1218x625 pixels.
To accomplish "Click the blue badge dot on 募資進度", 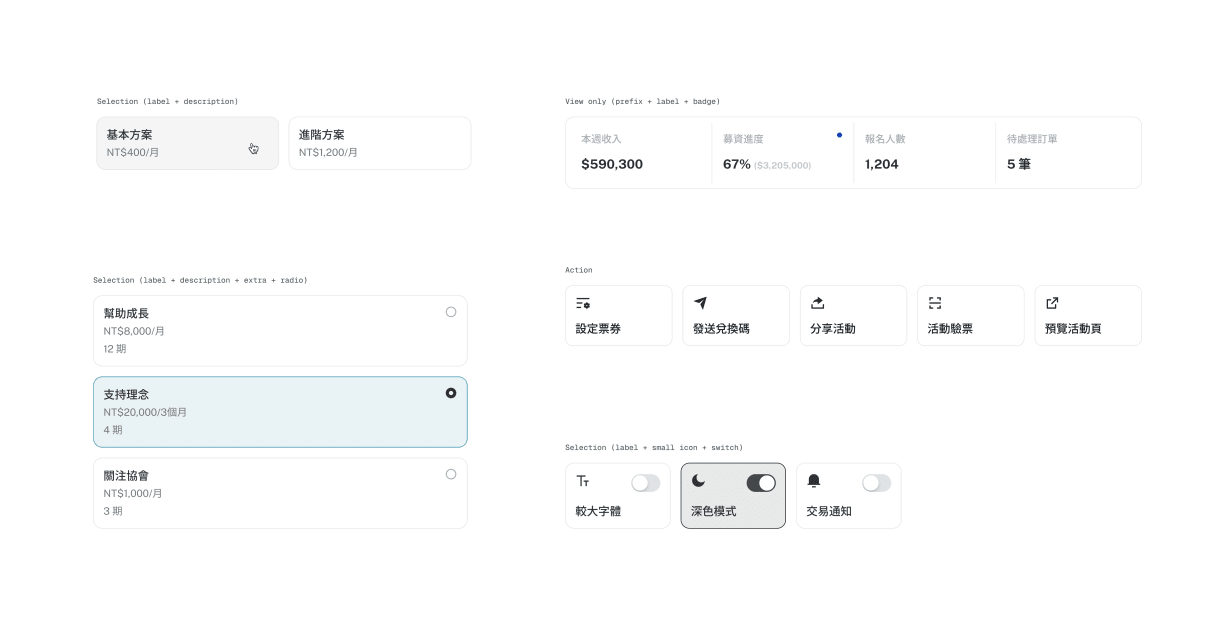I will tap(839, 135).
